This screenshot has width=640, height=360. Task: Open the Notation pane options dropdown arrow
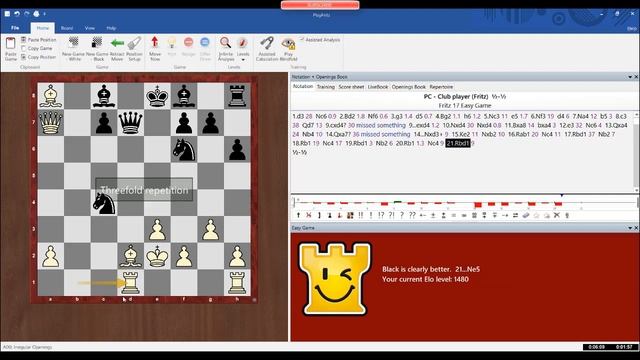(x=630, y=77)
